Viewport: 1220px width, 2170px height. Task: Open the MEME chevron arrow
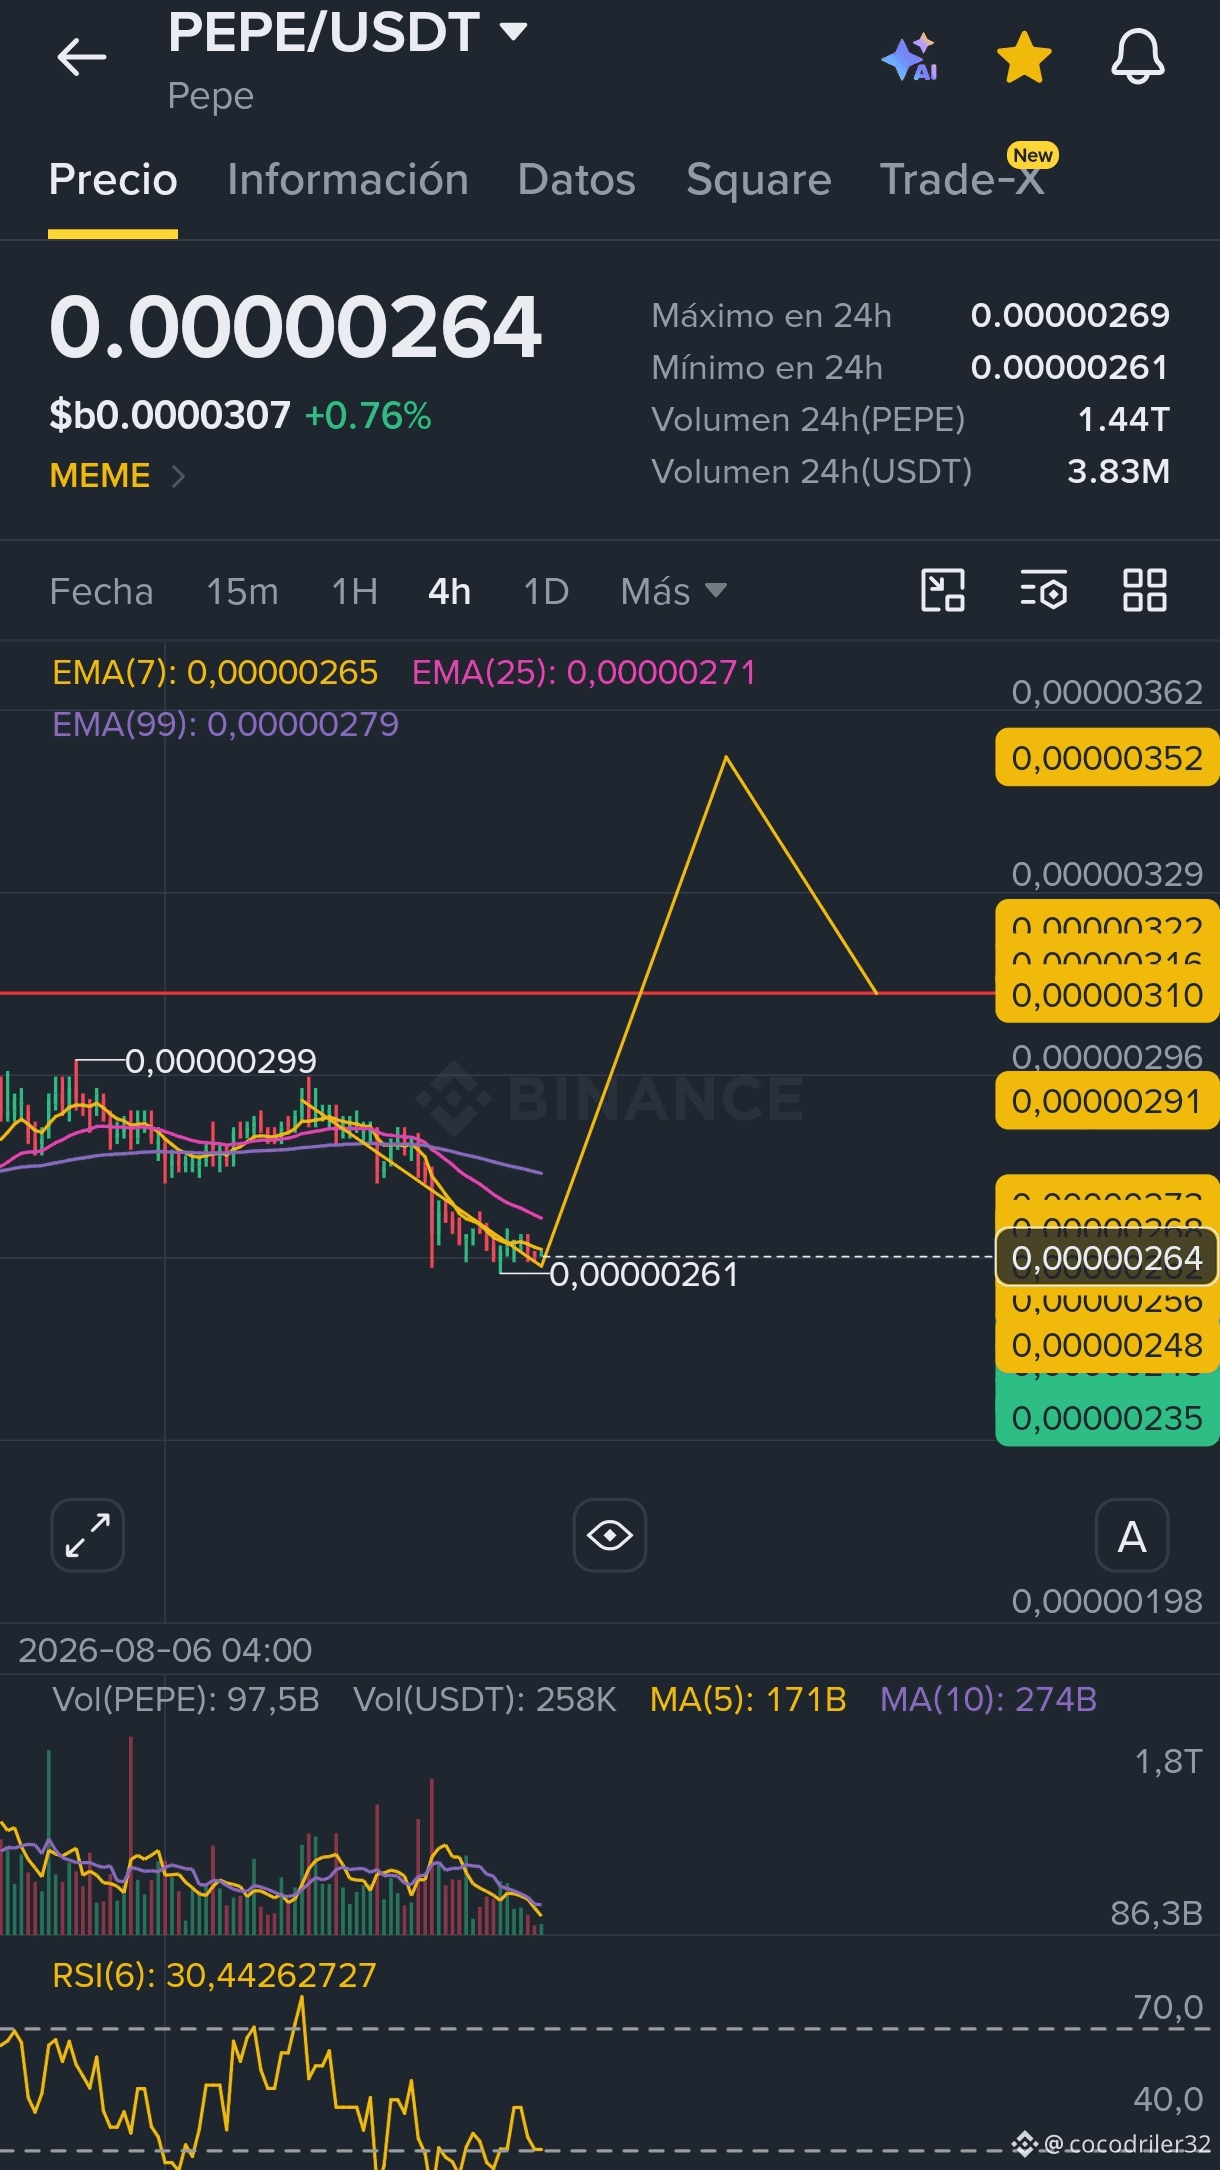[178, 477]
